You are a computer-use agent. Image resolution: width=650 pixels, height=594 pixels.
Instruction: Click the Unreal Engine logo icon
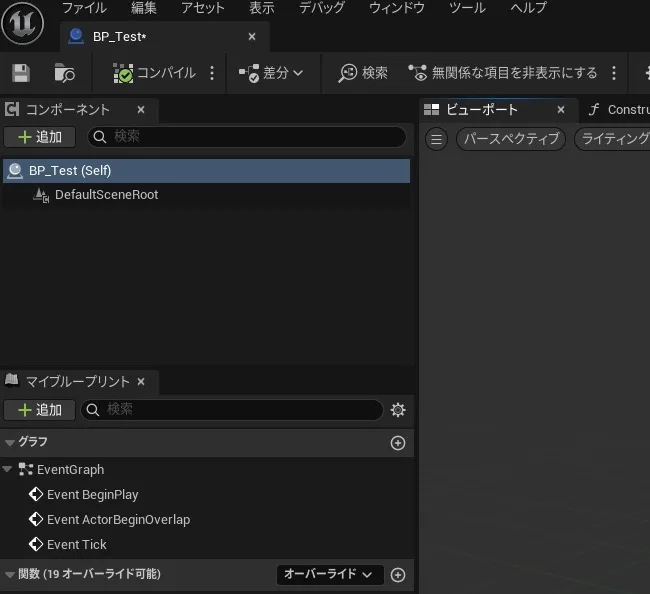pos(22,23)
